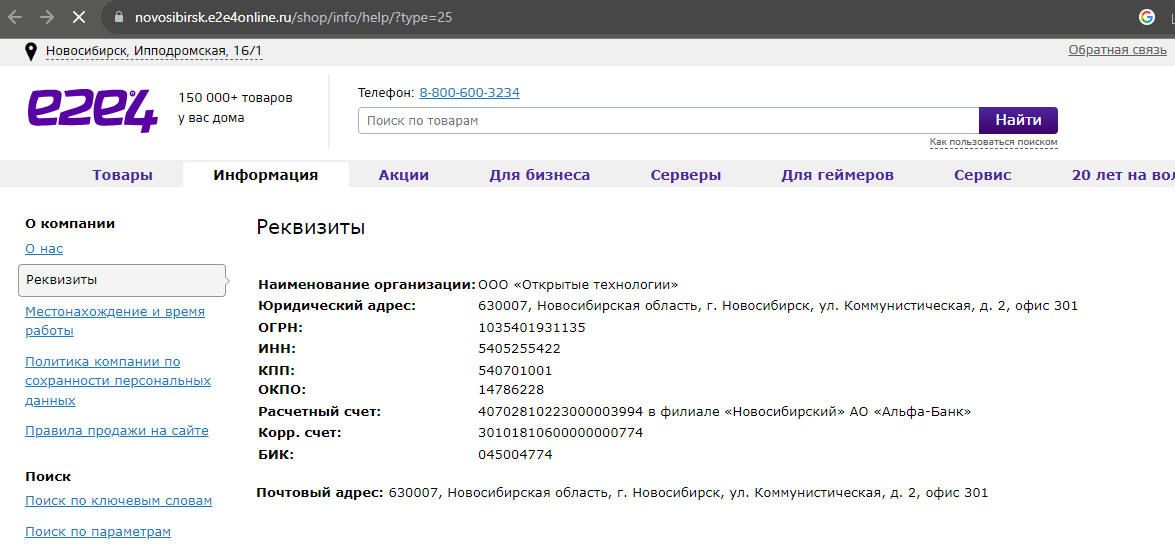Click the browser back arrow
The image size is (1175, 556).
(x=15, y=18)
